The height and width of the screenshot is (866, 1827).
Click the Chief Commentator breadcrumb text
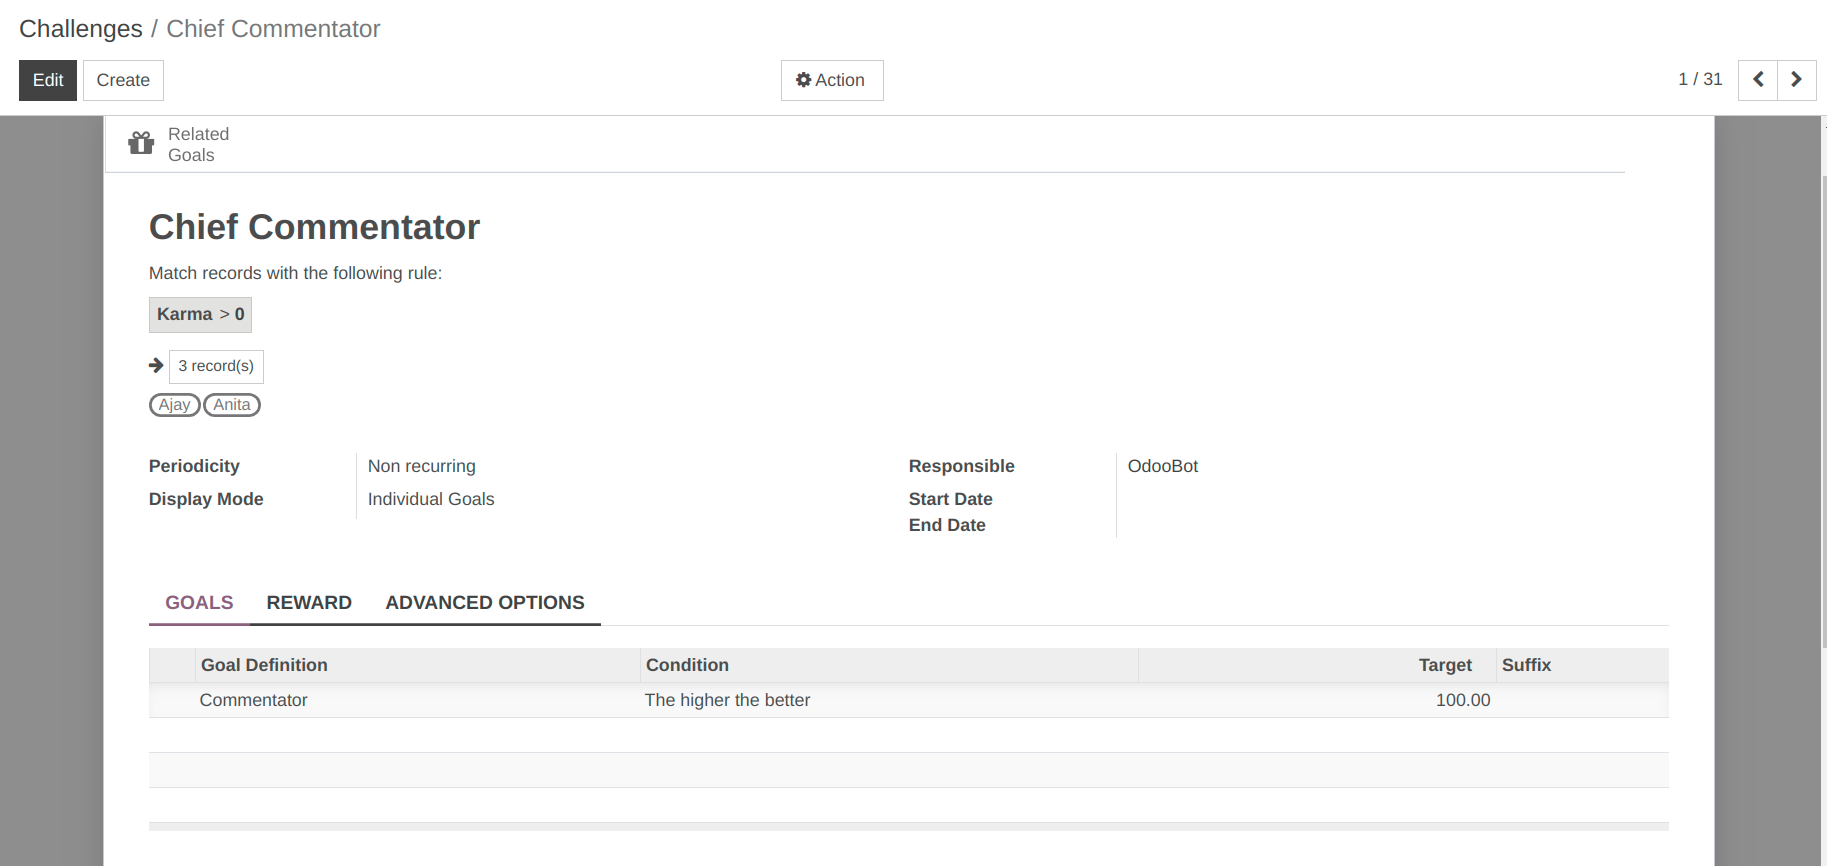pos(273,29)
